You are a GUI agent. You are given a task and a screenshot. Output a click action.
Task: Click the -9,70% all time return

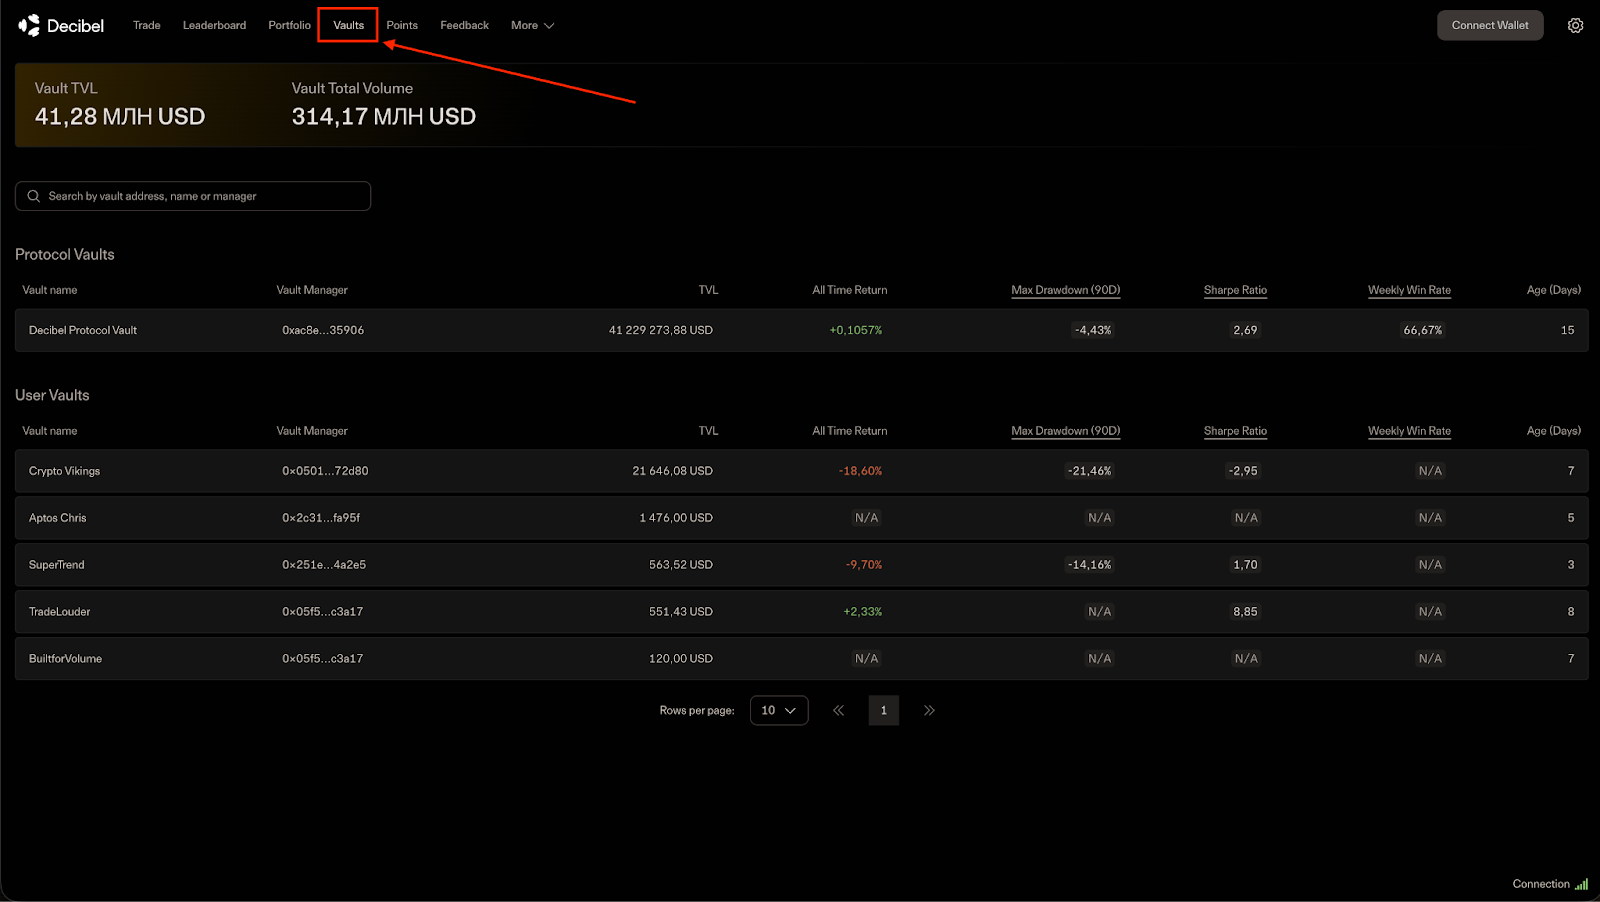click(x=864, y=565)
